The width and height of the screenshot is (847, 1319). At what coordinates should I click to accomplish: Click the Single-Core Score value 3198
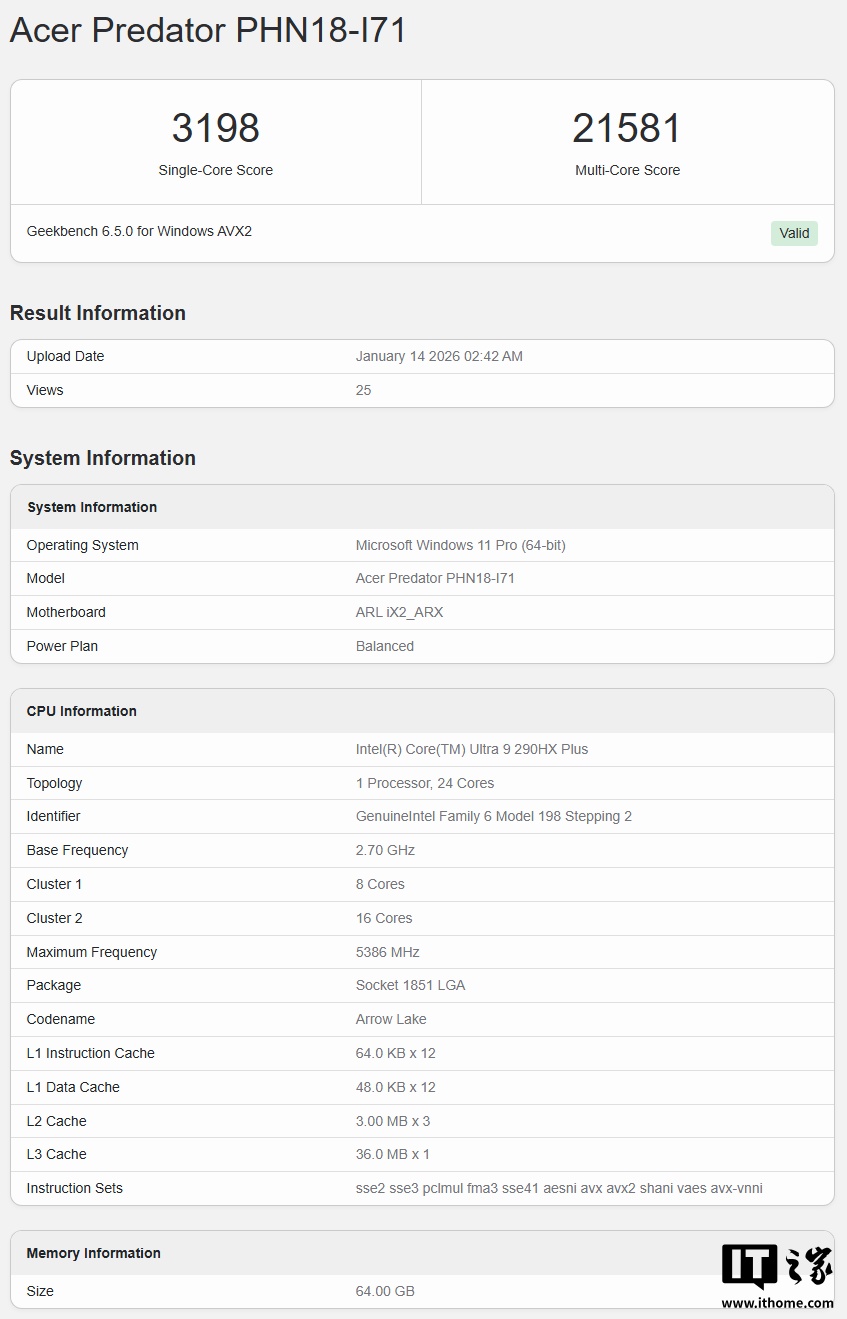tap(215, 128)
